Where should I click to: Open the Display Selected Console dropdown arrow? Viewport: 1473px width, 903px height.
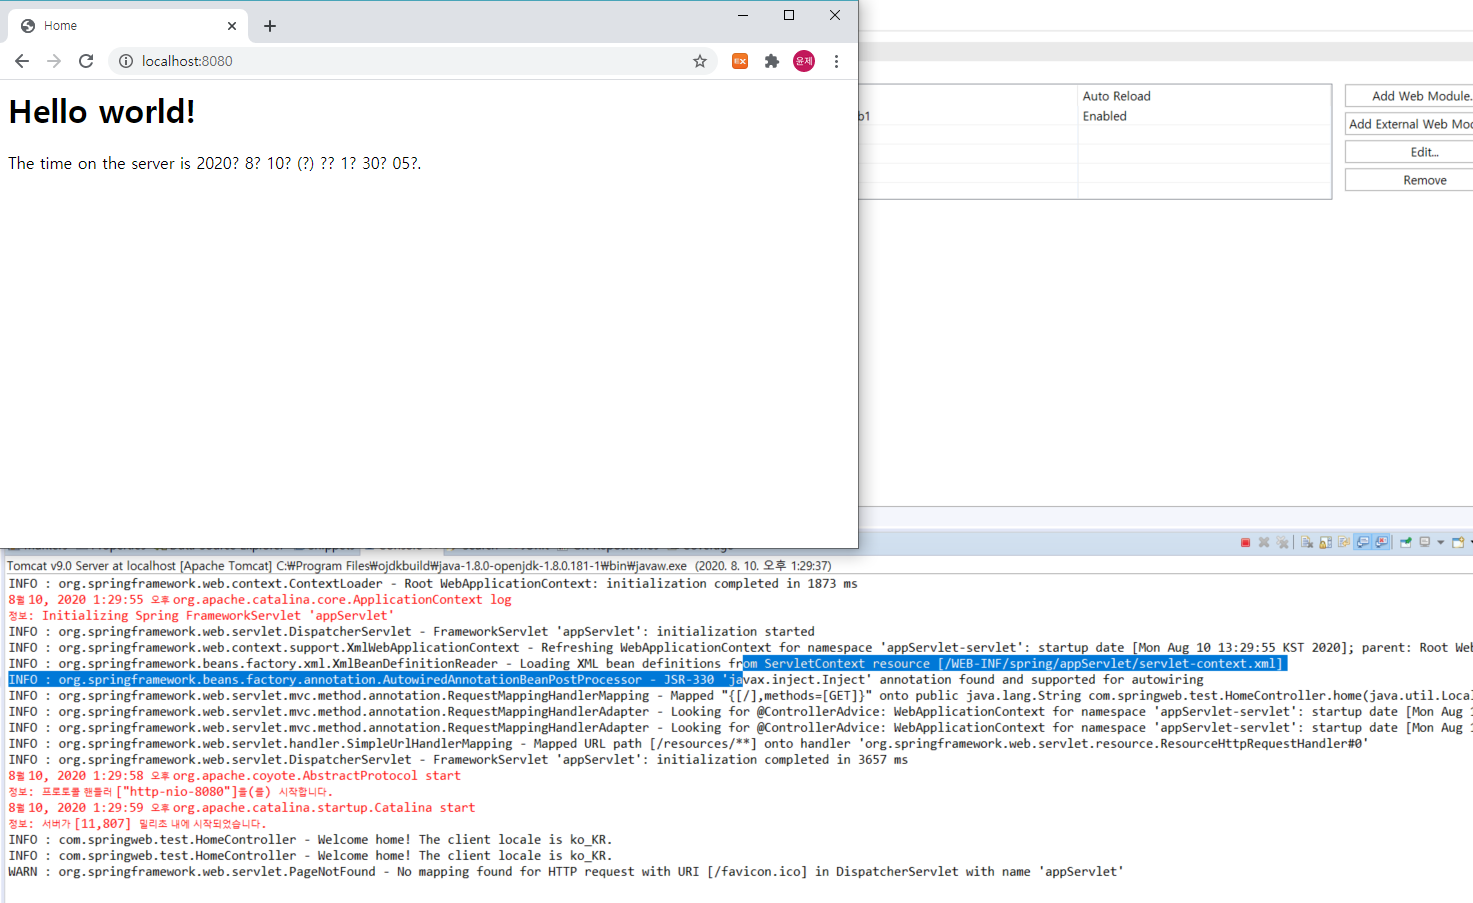click(1441, 542)
